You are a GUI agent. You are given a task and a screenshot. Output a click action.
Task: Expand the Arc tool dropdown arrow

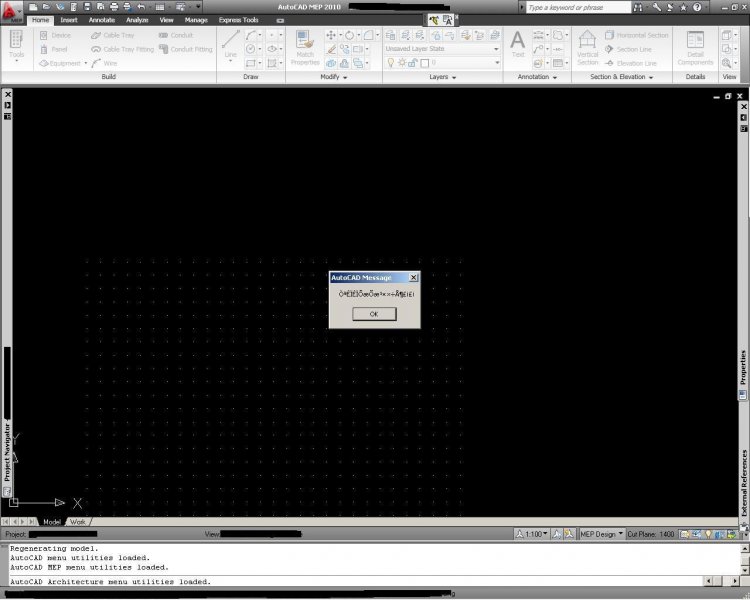pyautogui.click(x=260, y=35)
